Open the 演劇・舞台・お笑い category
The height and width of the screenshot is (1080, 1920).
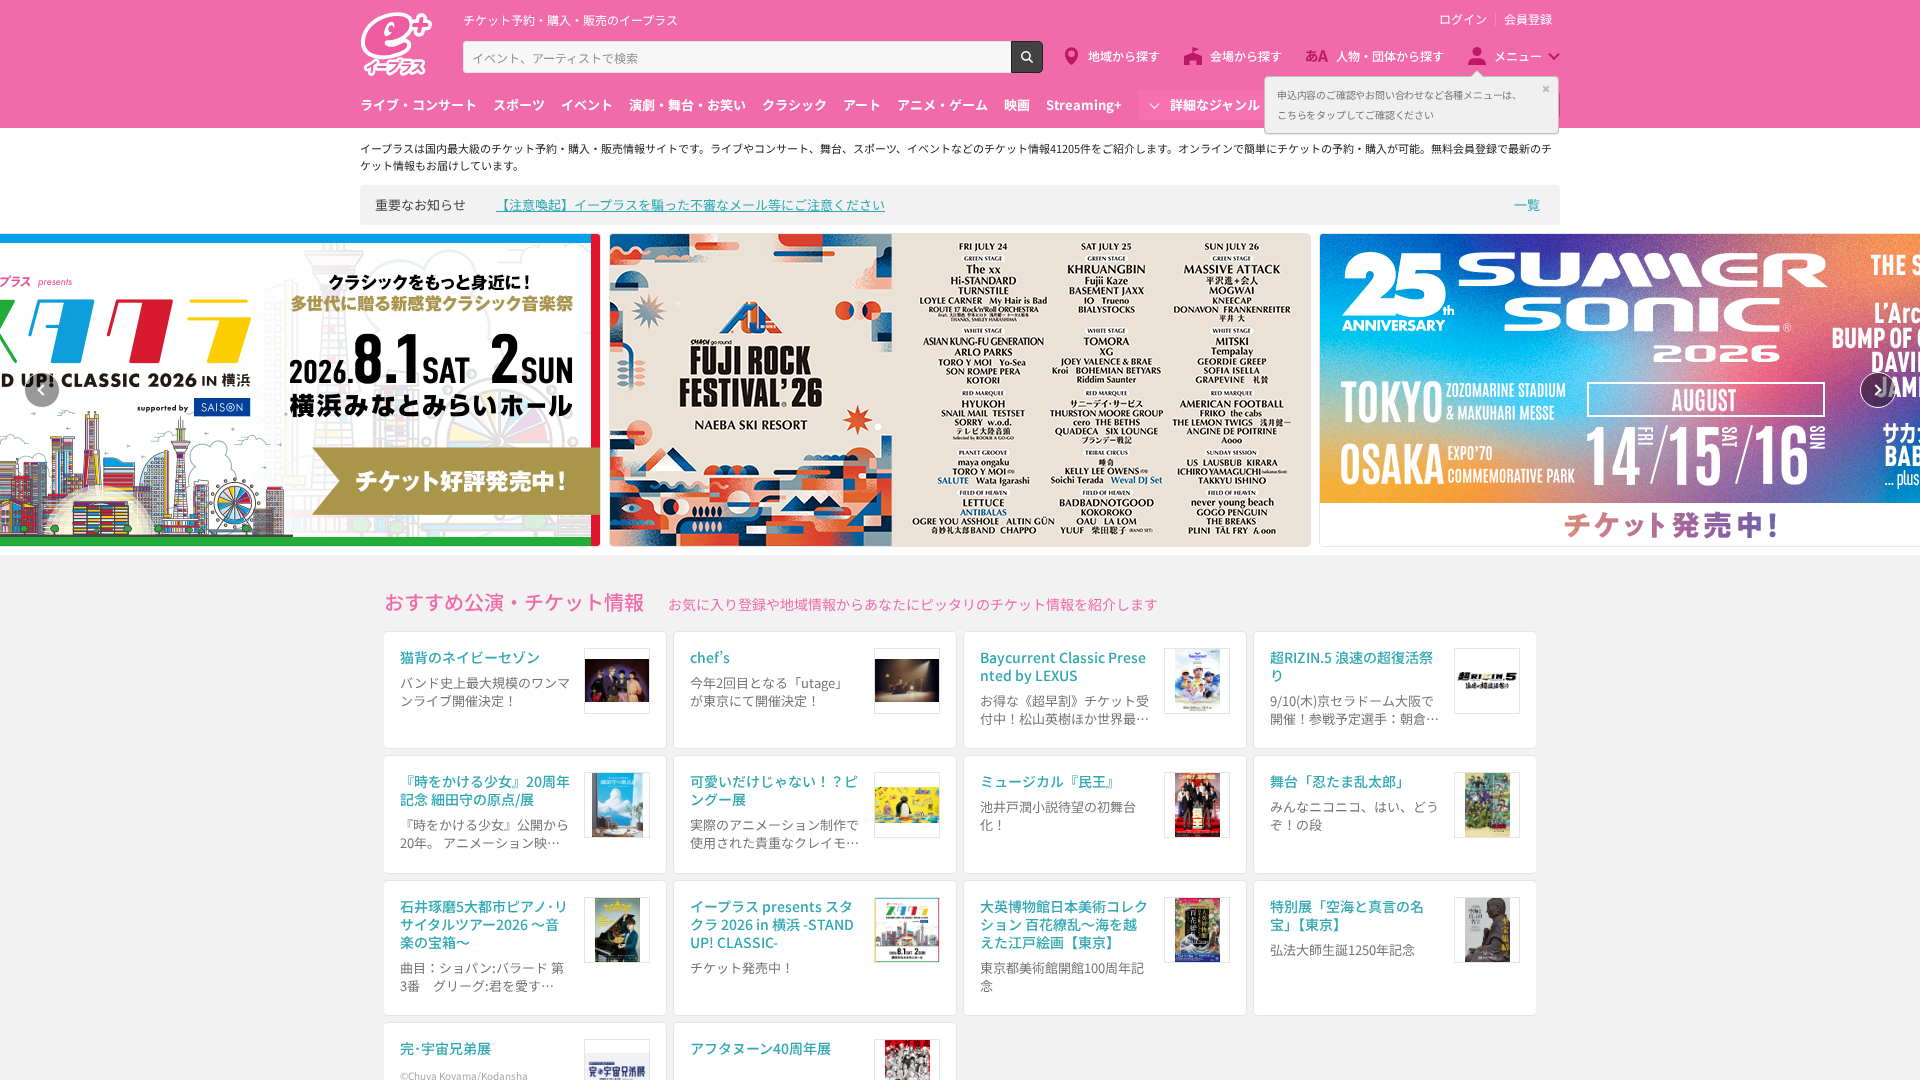tap(687, 105)
